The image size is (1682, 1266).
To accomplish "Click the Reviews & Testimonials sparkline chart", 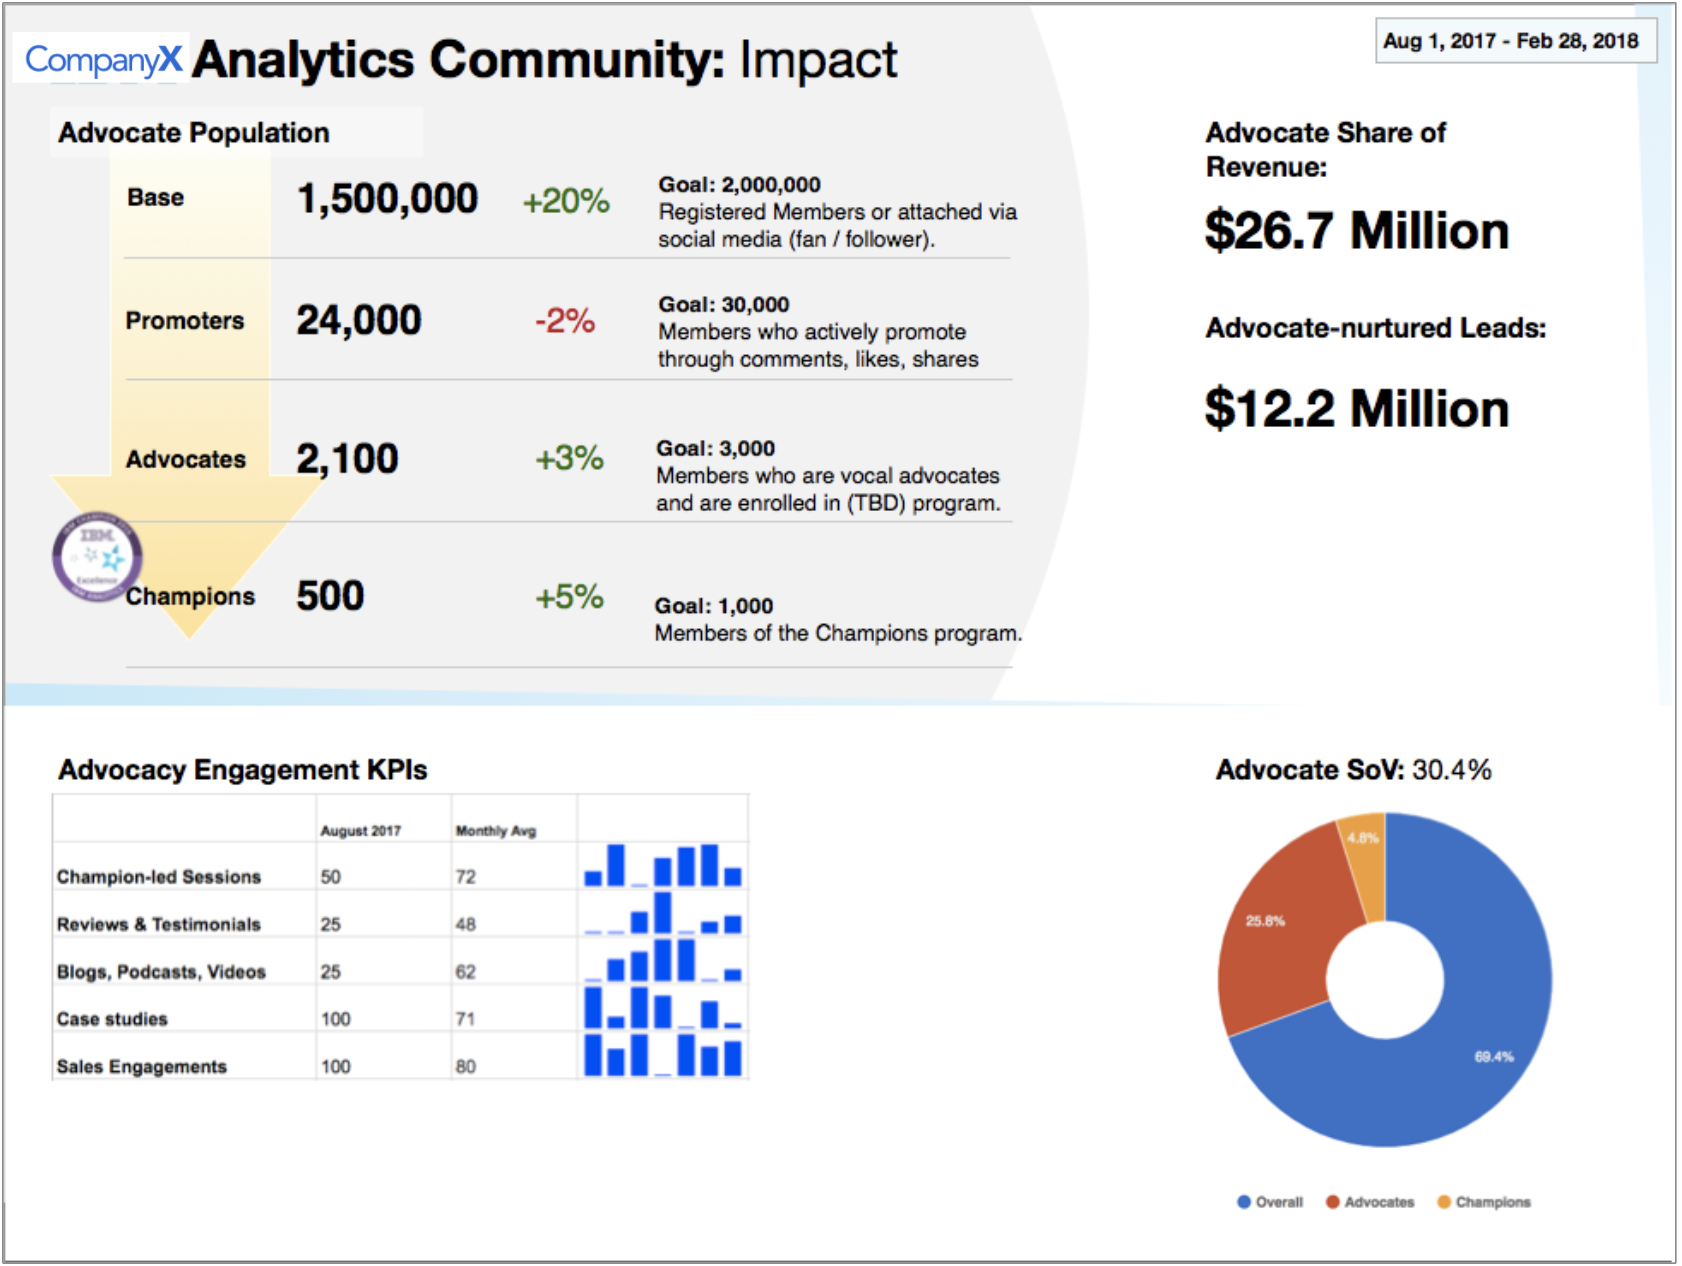I will (663, 913).
